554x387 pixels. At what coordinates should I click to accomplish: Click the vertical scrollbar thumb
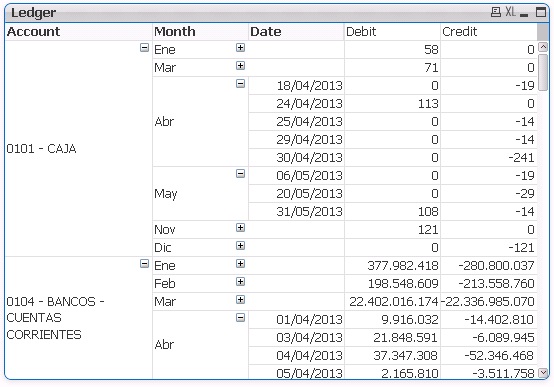point(543,72)
